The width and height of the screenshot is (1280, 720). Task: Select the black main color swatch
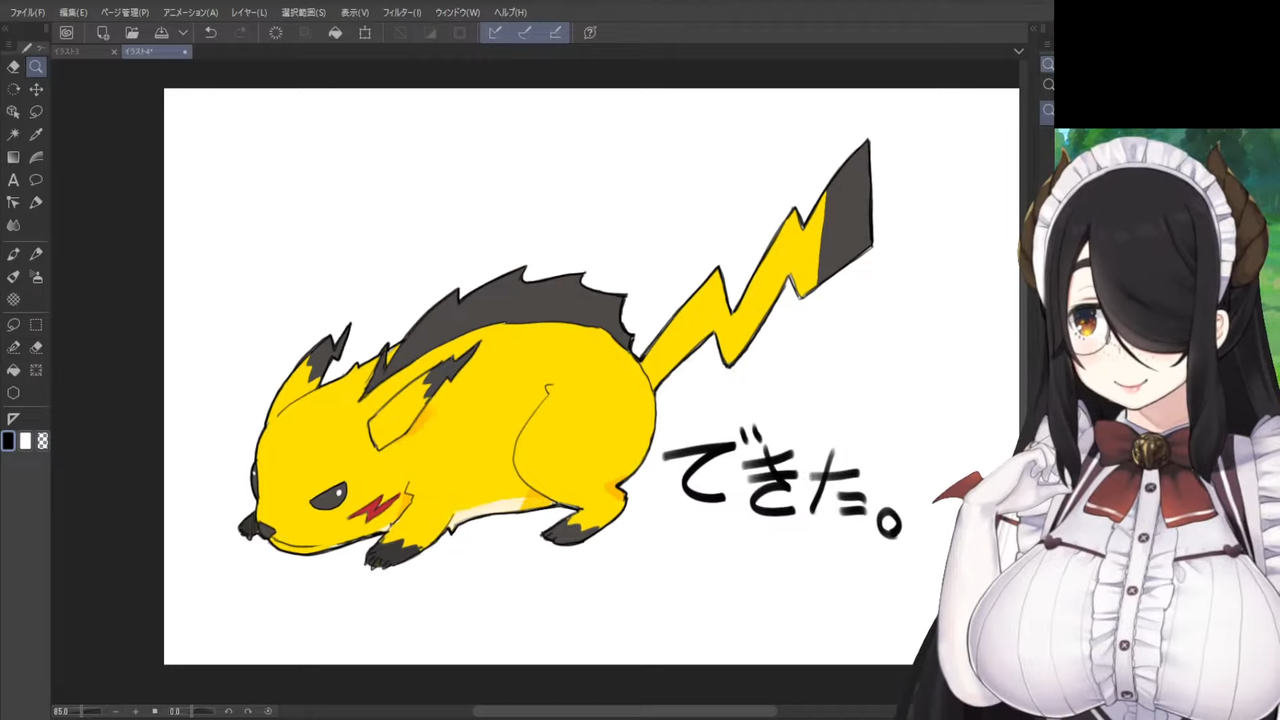tap(9, 441)
